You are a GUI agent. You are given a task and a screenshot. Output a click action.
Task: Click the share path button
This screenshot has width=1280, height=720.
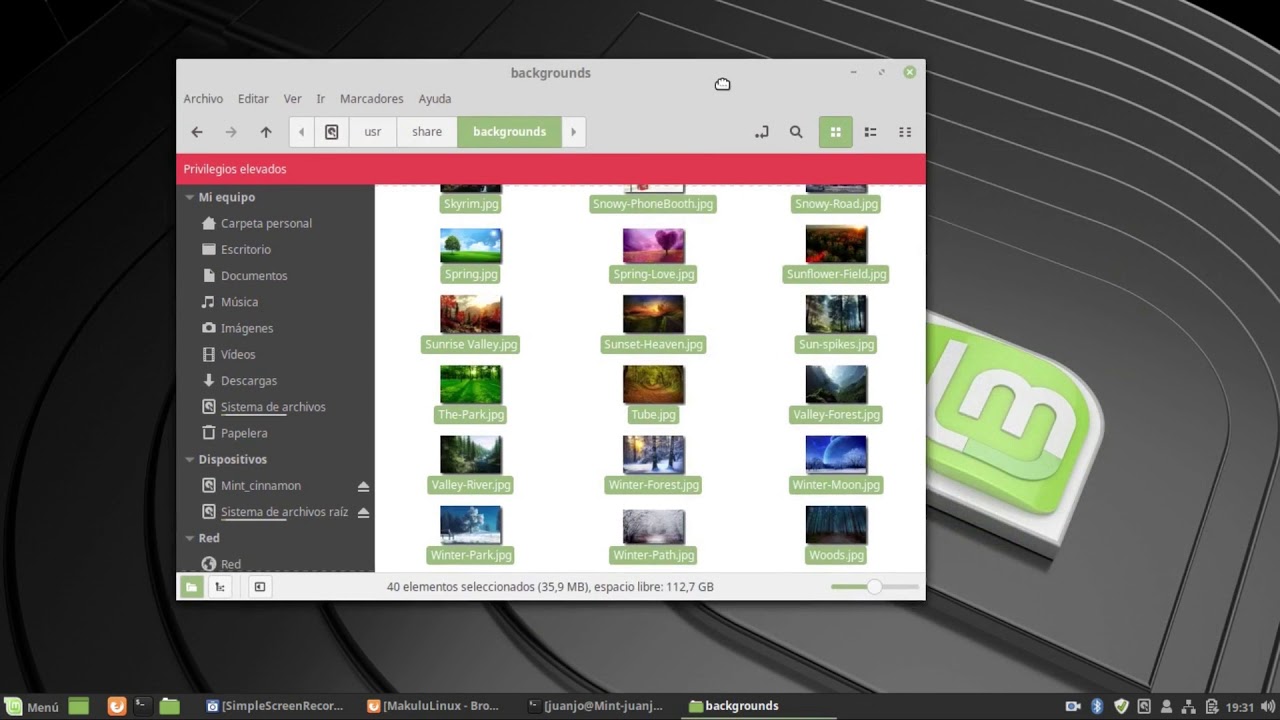click(427, 132)
